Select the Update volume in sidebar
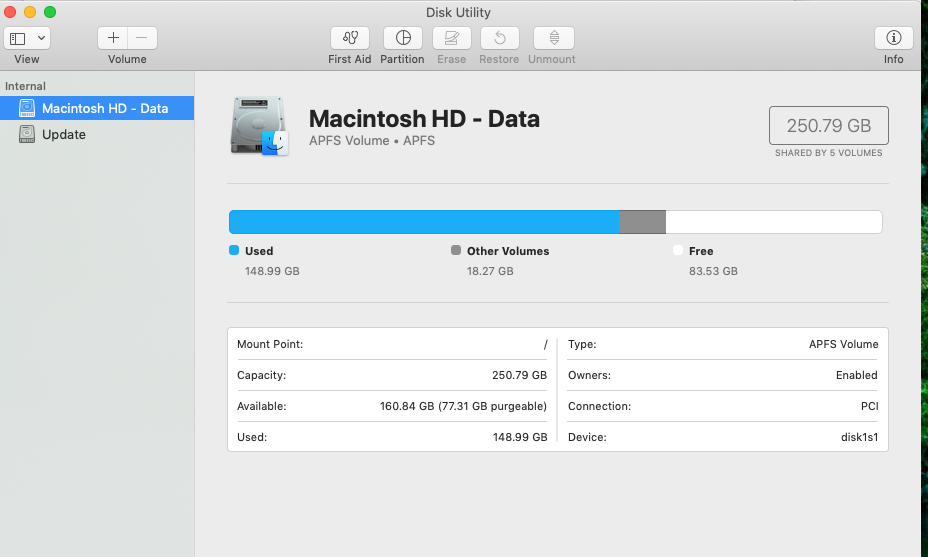The width and height of the screenshot is (928, 557). click(97, 134)
